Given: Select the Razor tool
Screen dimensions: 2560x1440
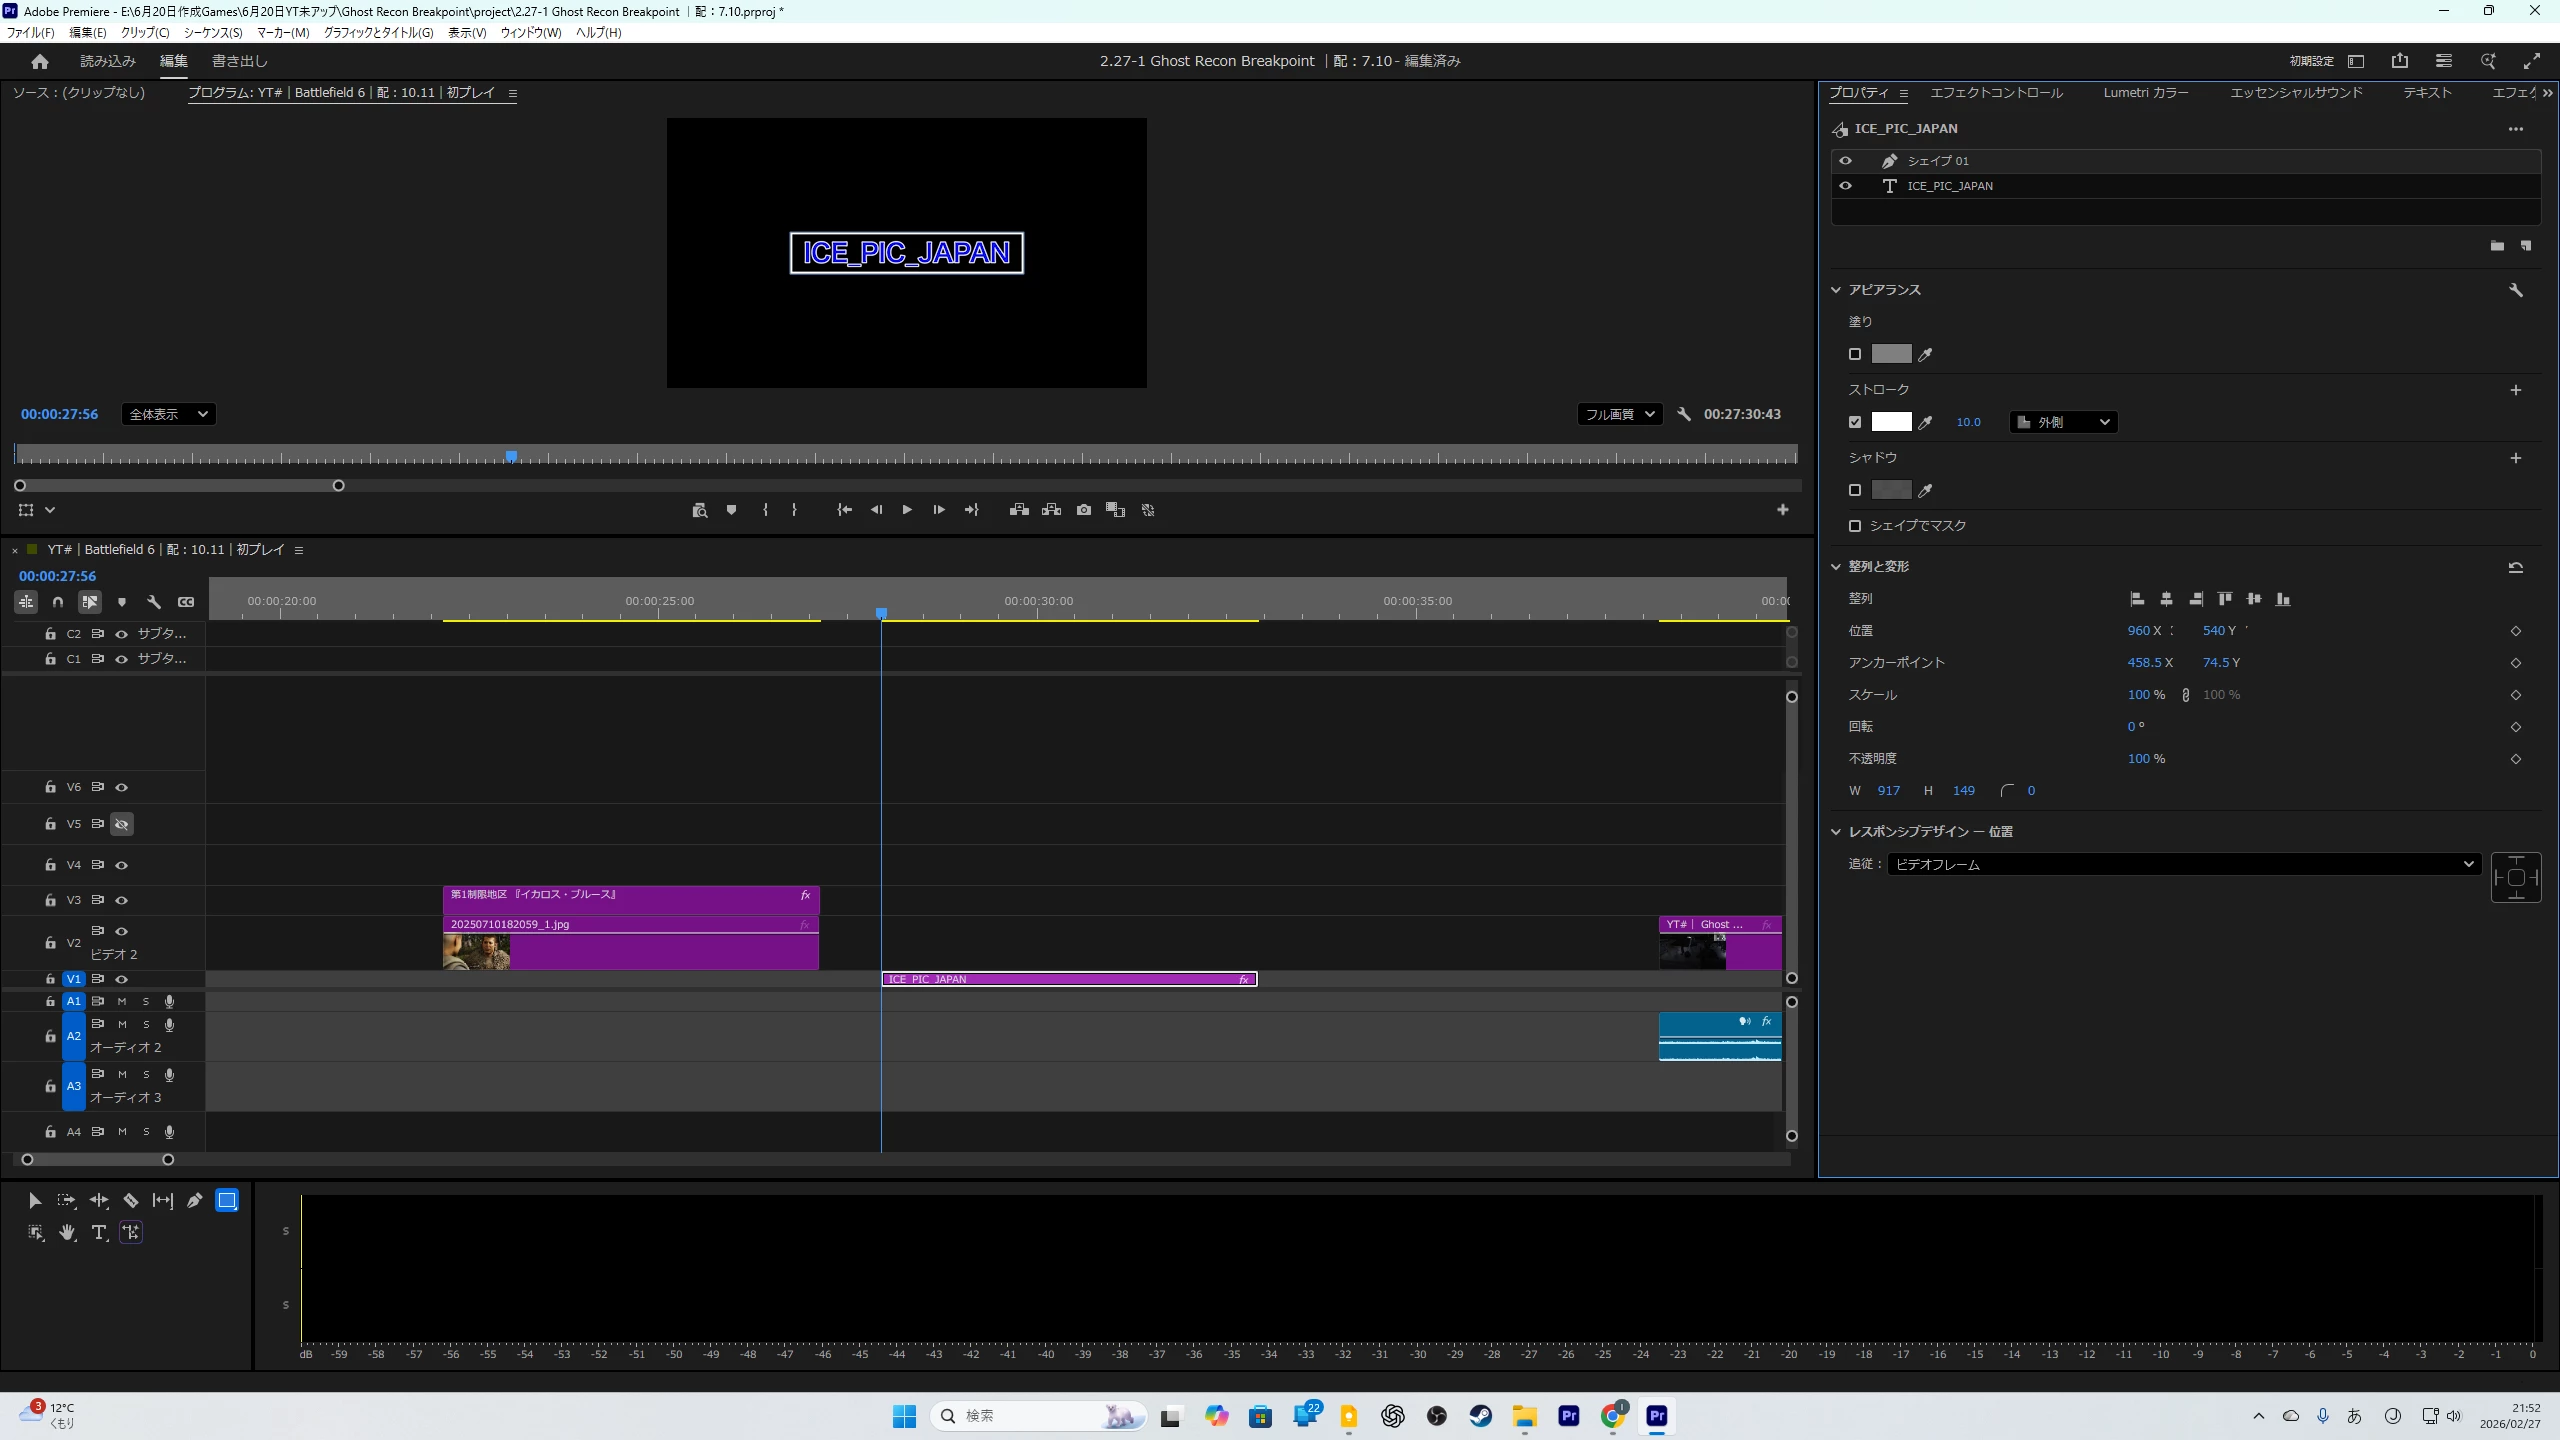Looking at the screenshot, I should coord(131,1200).
